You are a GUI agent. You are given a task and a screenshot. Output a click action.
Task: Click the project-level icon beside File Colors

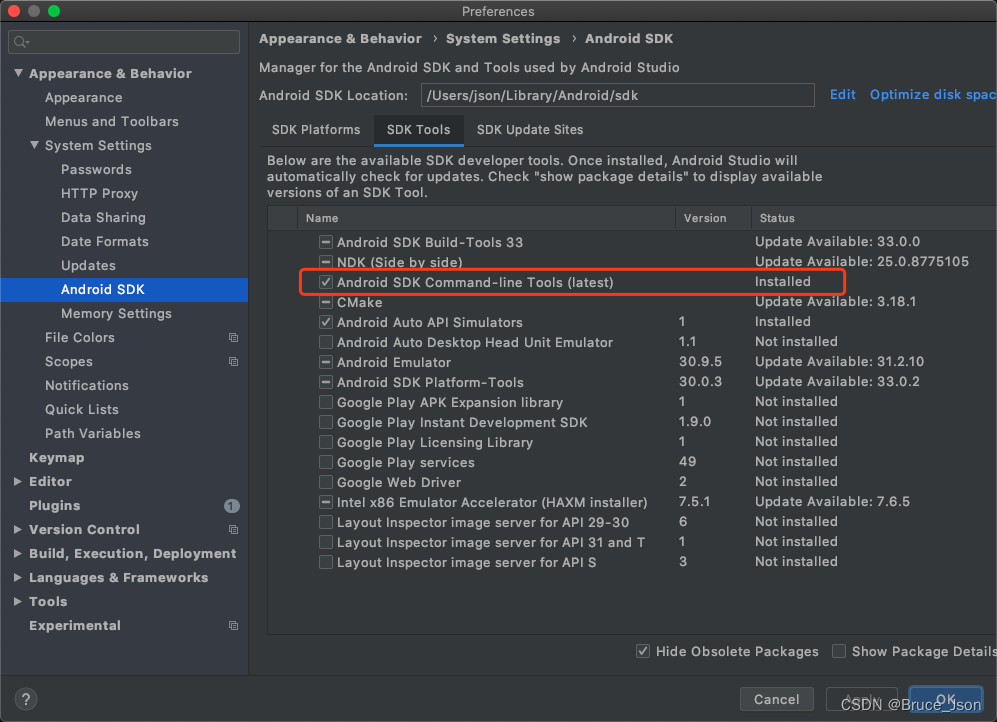coord(233,337)
